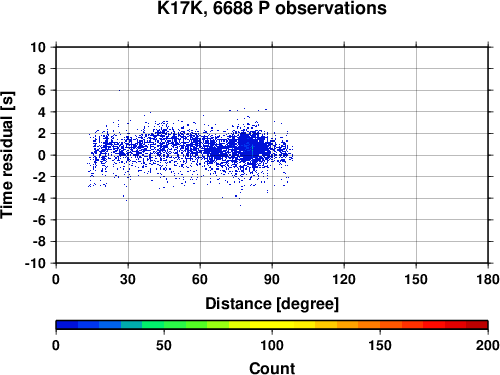Click the x-axis tick label 120
The height and width of the screenshot is (375, 500).
click(344, 279)
